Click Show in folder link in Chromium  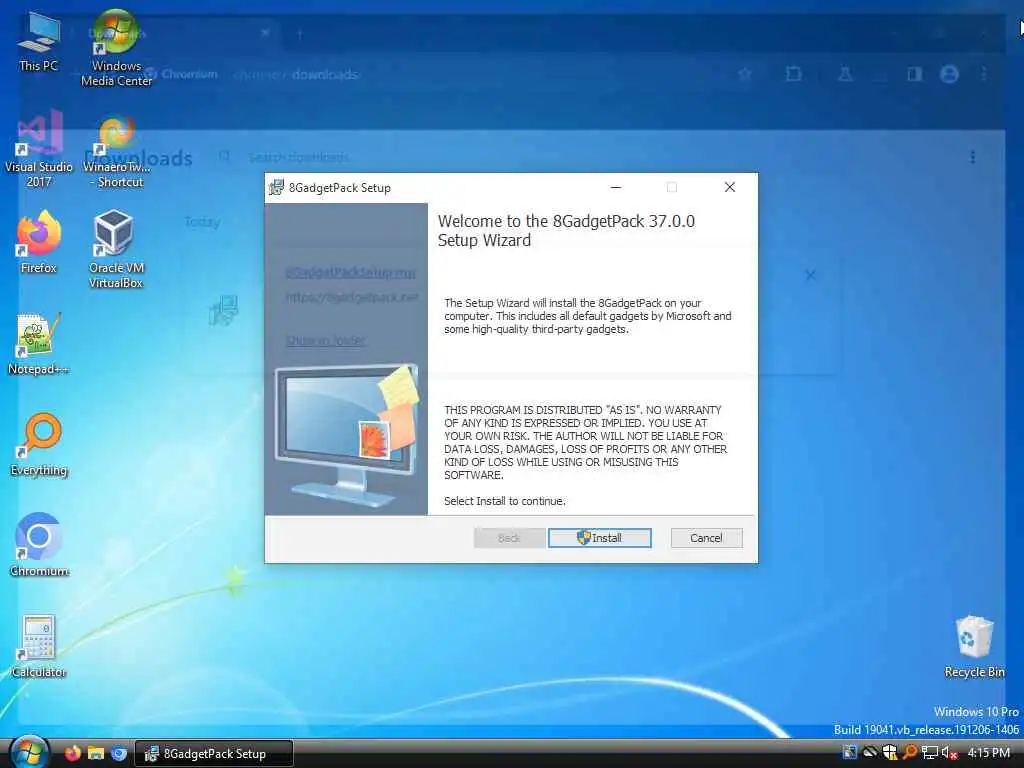325,340
